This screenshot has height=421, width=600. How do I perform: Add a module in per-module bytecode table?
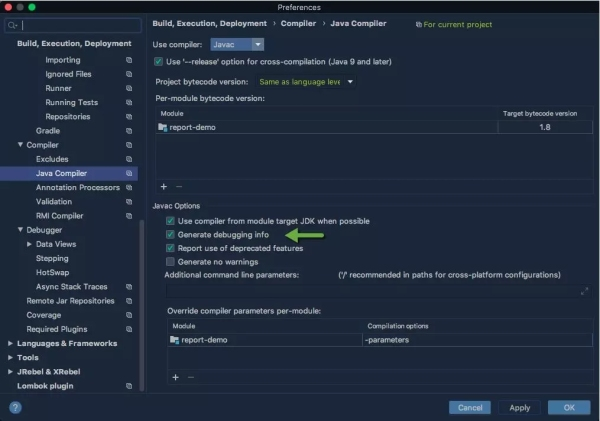point(164,187)
